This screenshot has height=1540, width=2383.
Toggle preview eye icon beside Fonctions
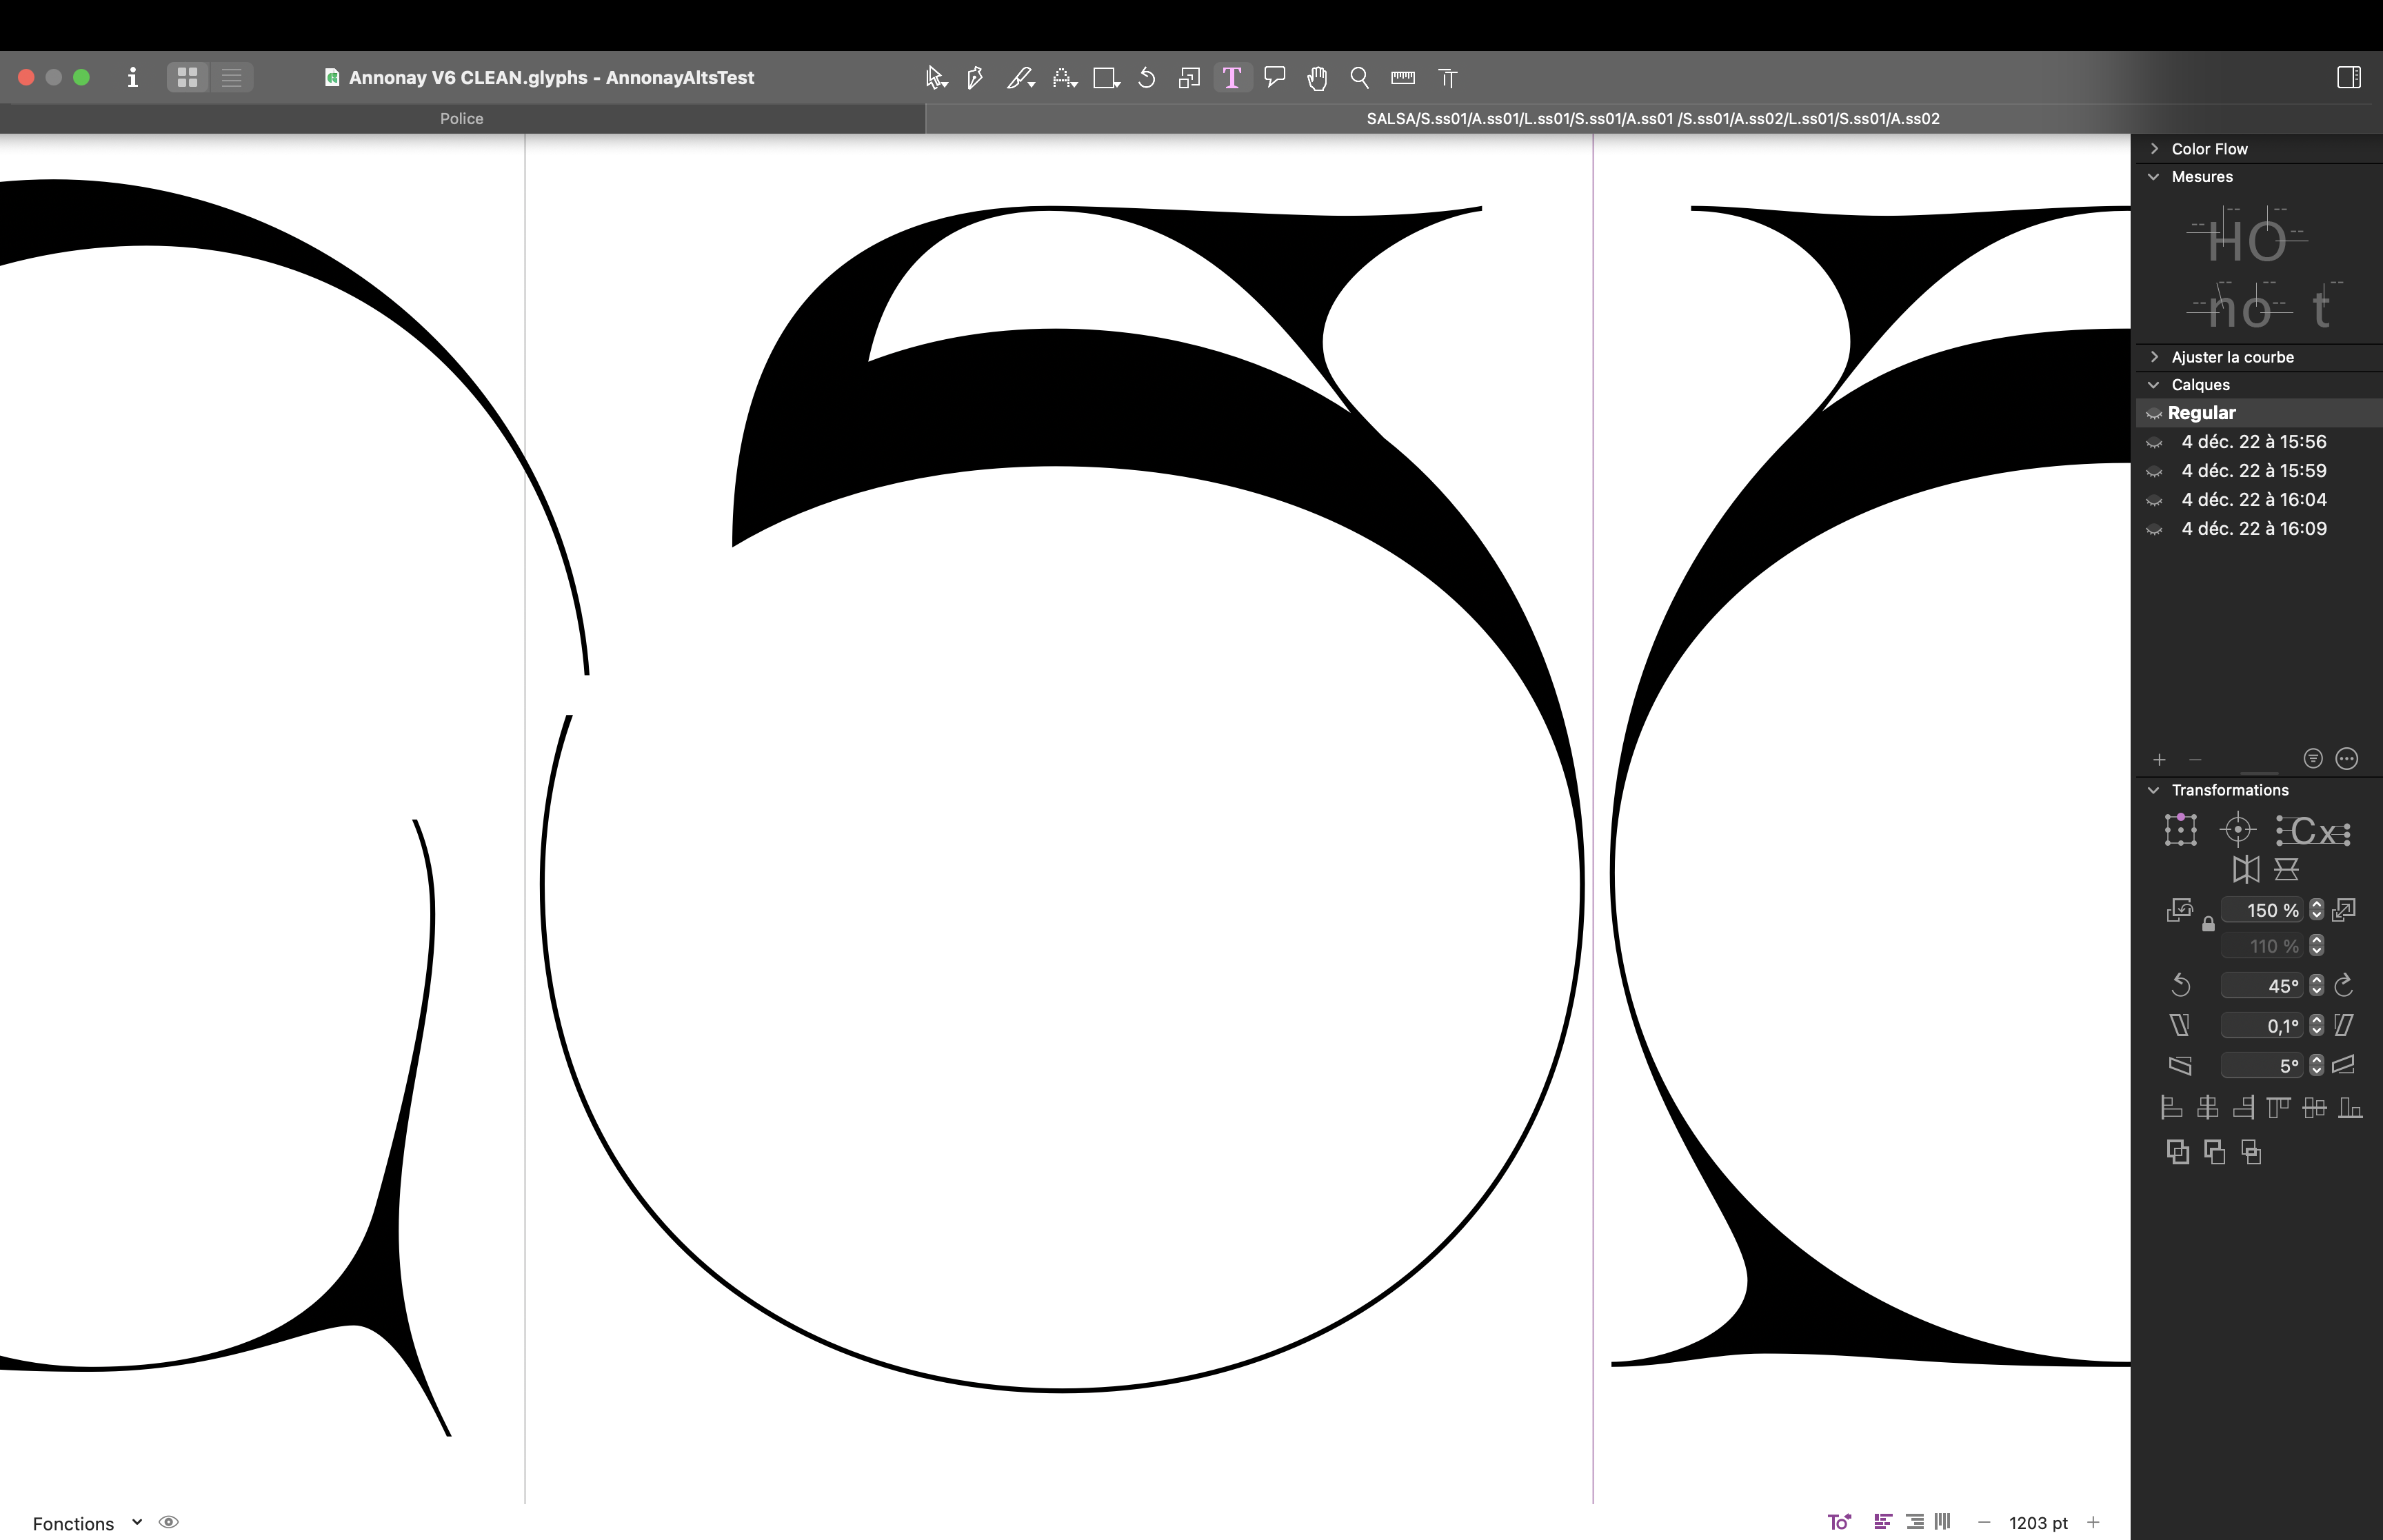(169, 1522)
